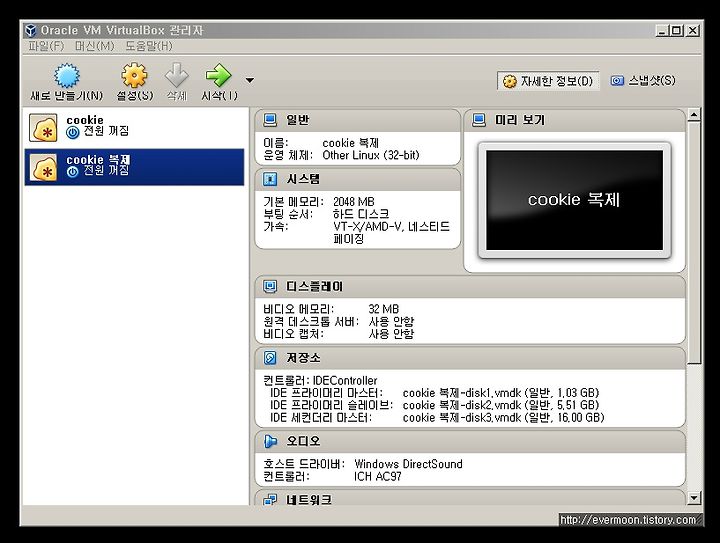
Task: Select the cookie virtual machine entry
Action: point(134,127)
